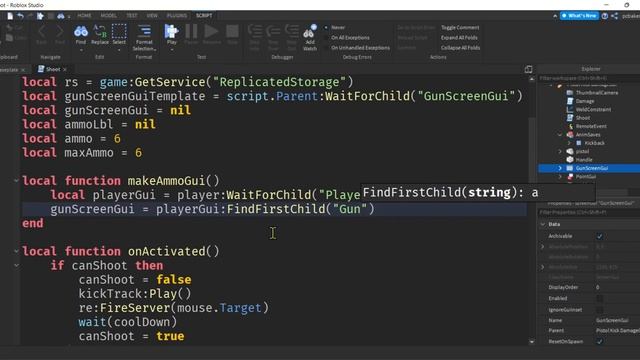This screenshot has width=640, height=360.
Task: Click Toggle Comment action
Action: click(460, 27)
